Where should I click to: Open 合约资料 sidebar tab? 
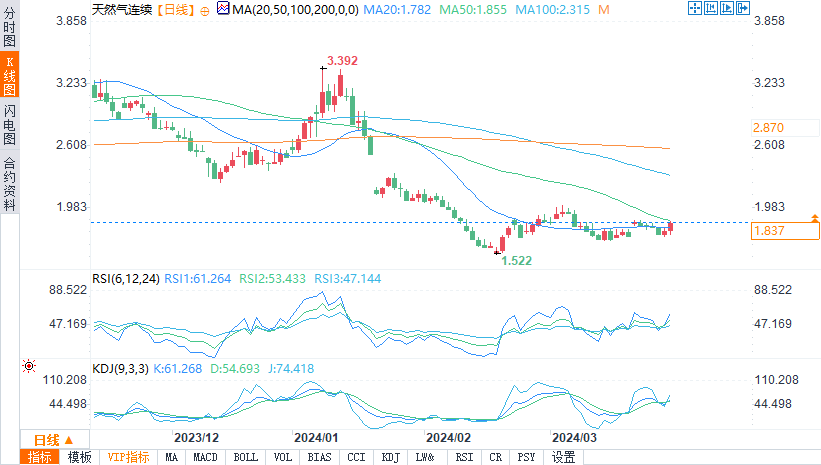(x=9, y=183)
